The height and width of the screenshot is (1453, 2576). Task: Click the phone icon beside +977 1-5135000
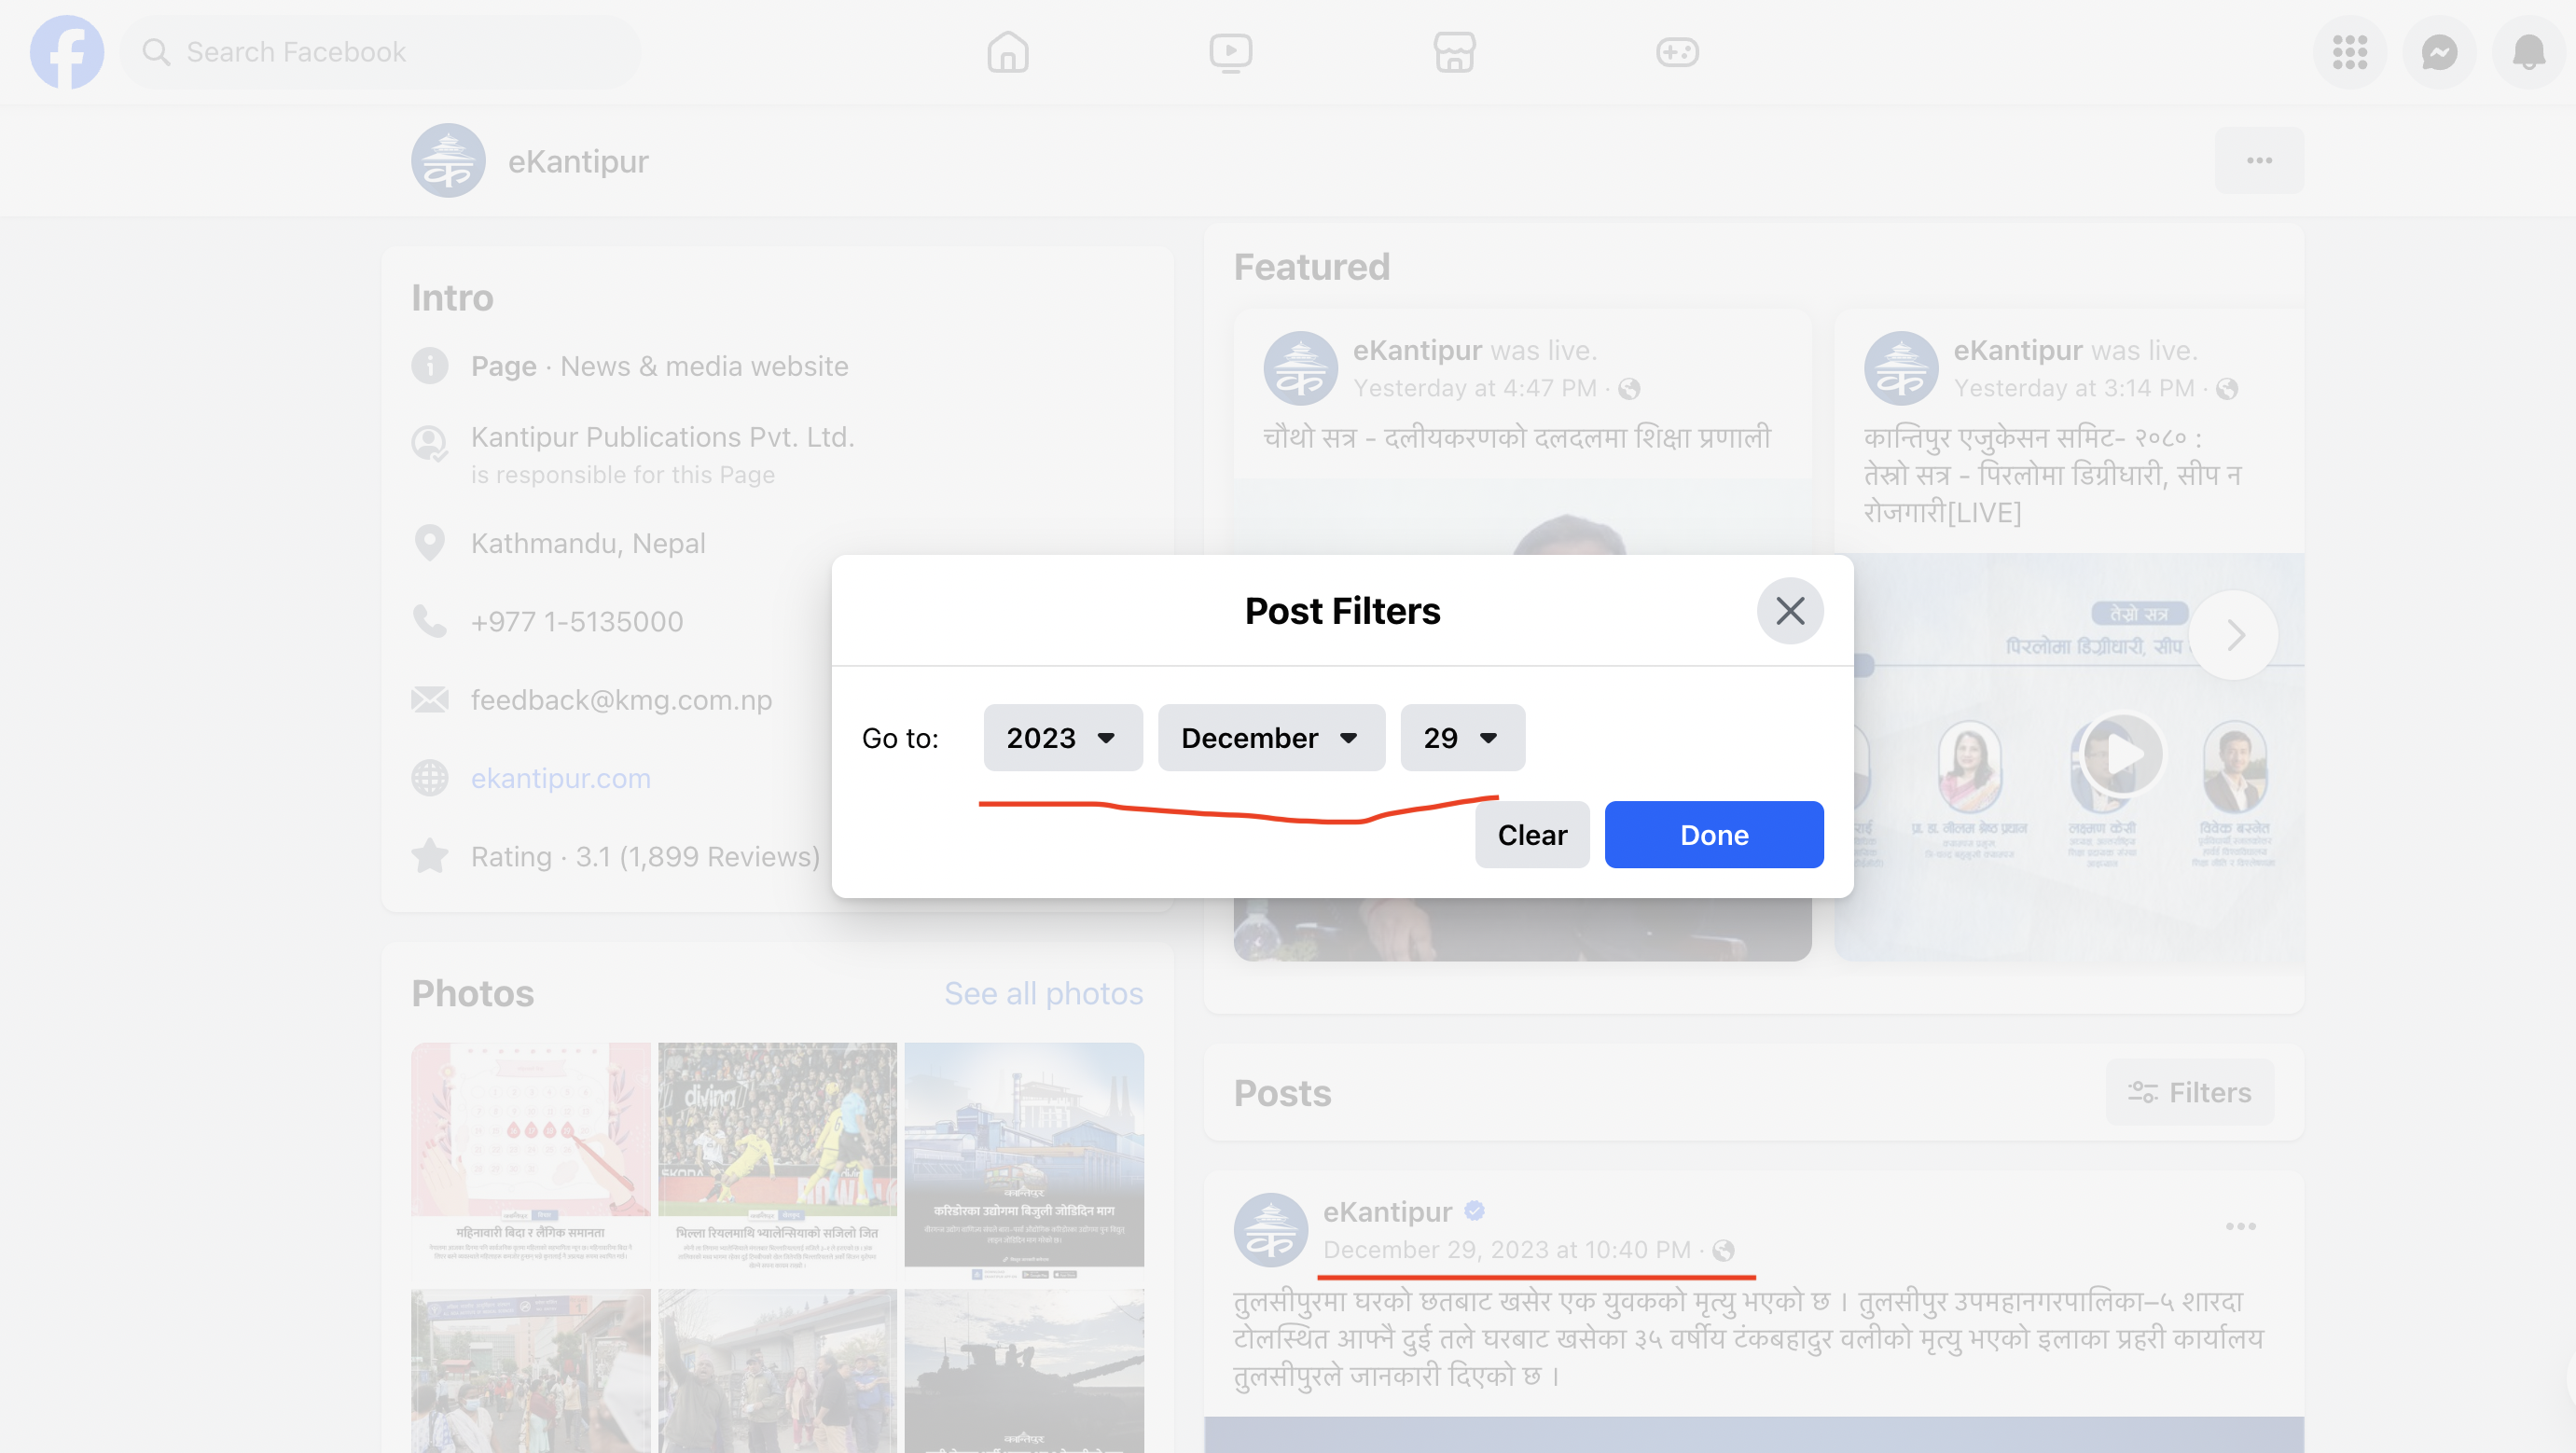430,622
